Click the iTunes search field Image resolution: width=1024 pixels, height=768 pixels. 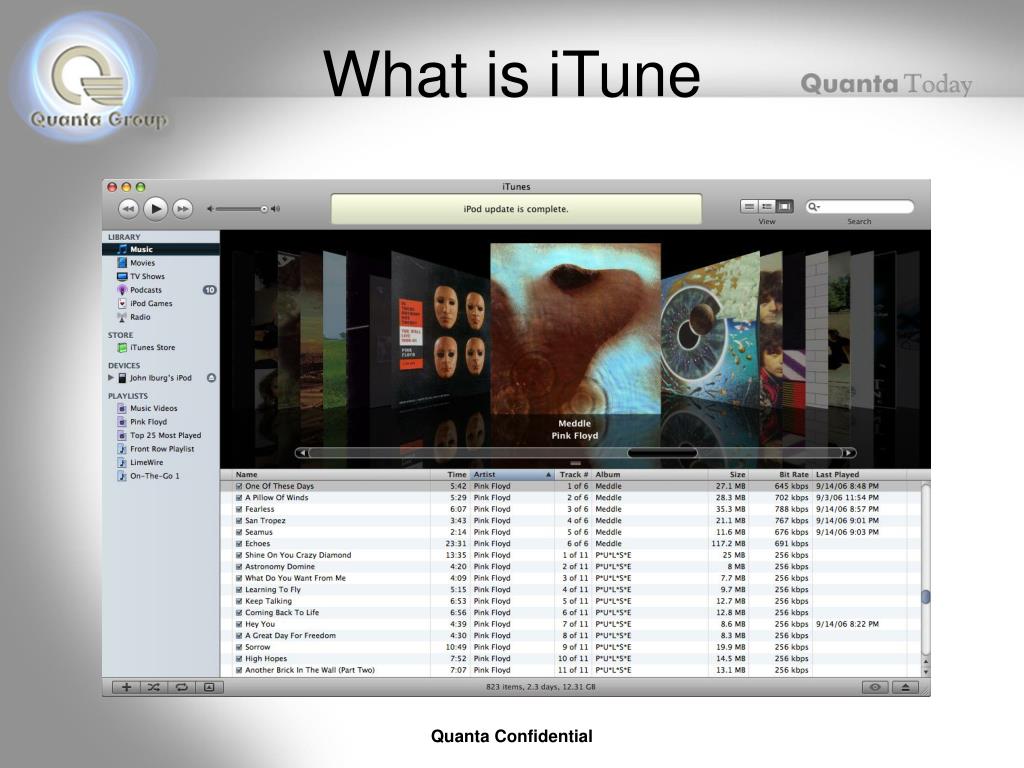[859, 207]
